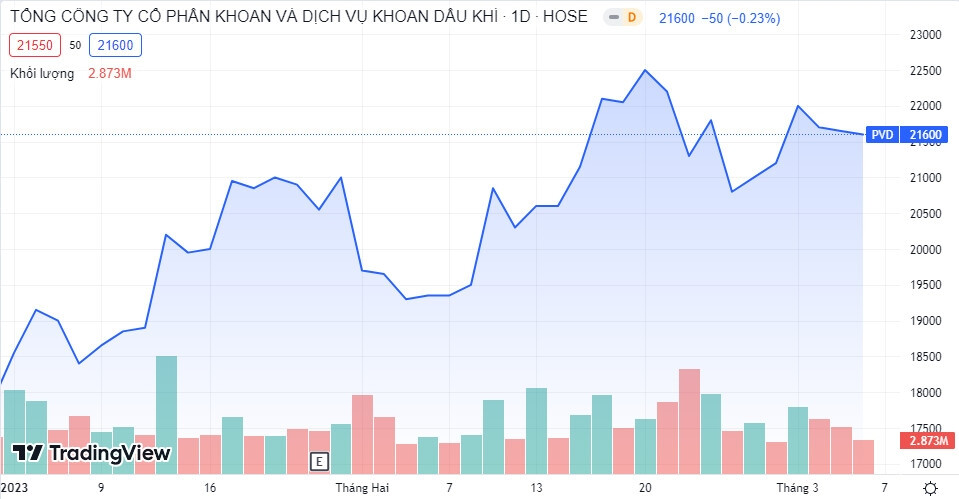Click the 'Tháng 3' date label
The height and width of the screenshot is (499, 959).
pos(798,488)
